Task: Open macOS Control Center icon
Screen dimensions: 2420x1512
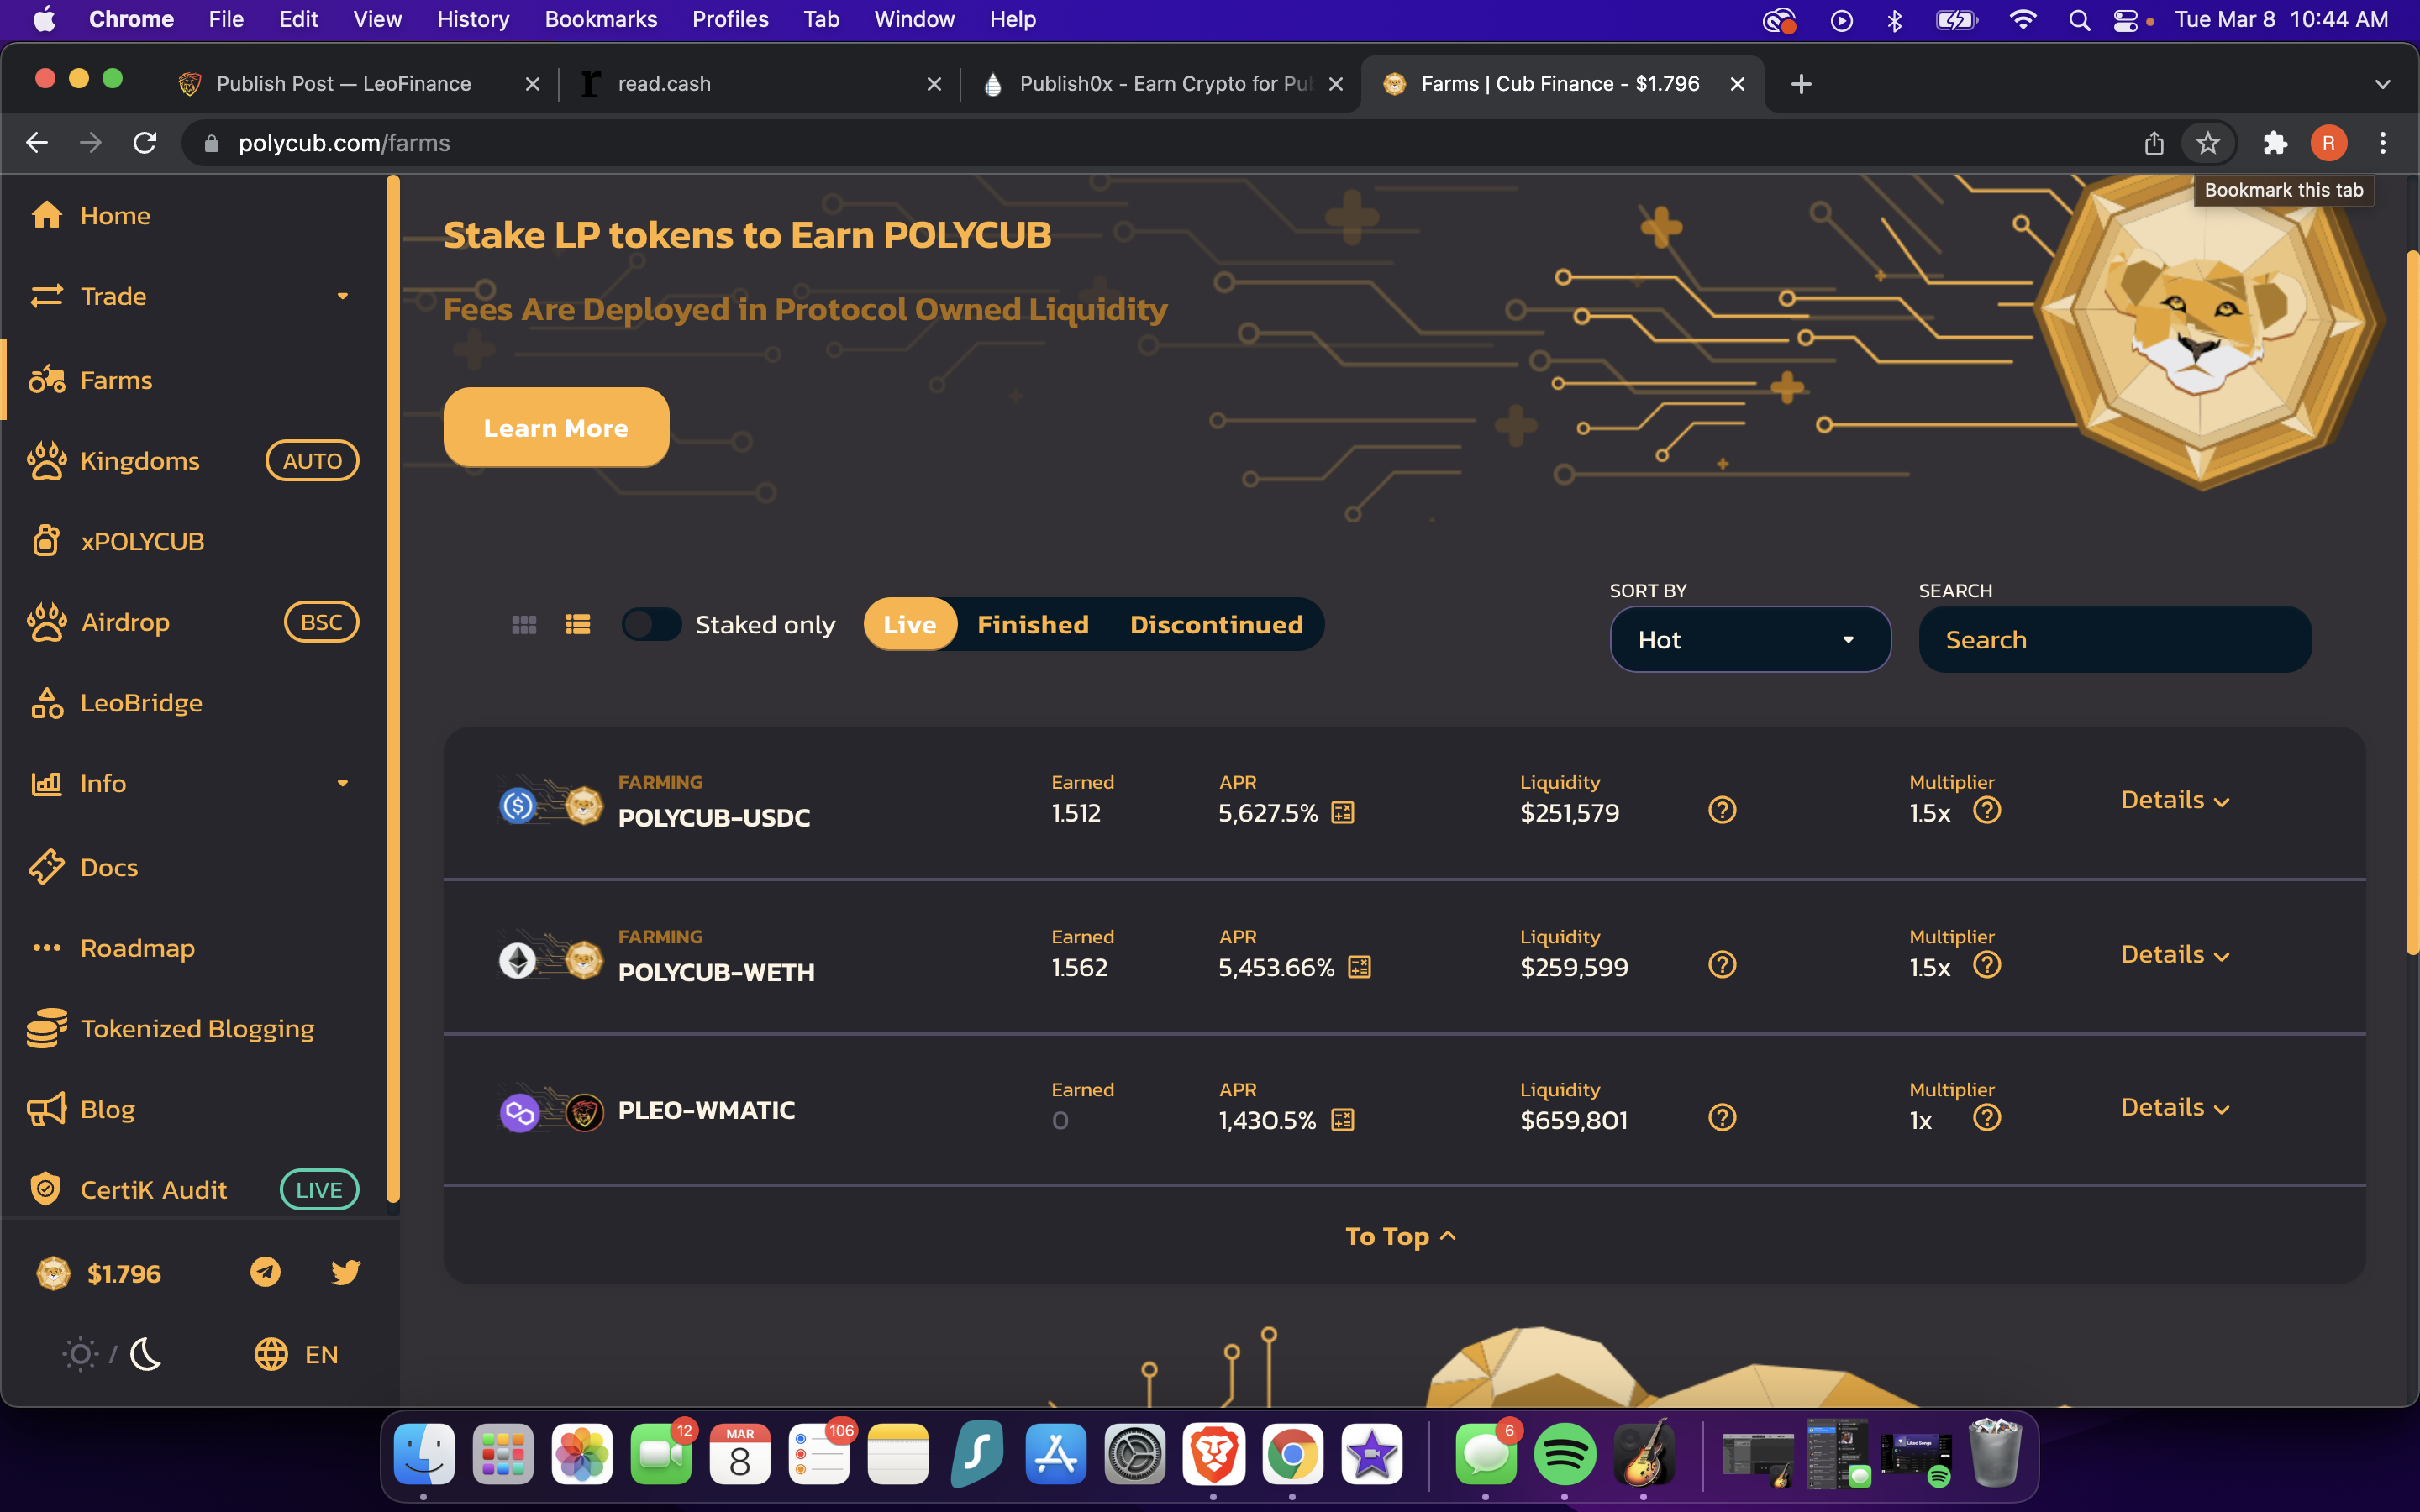Action: tap(2126, 20)
